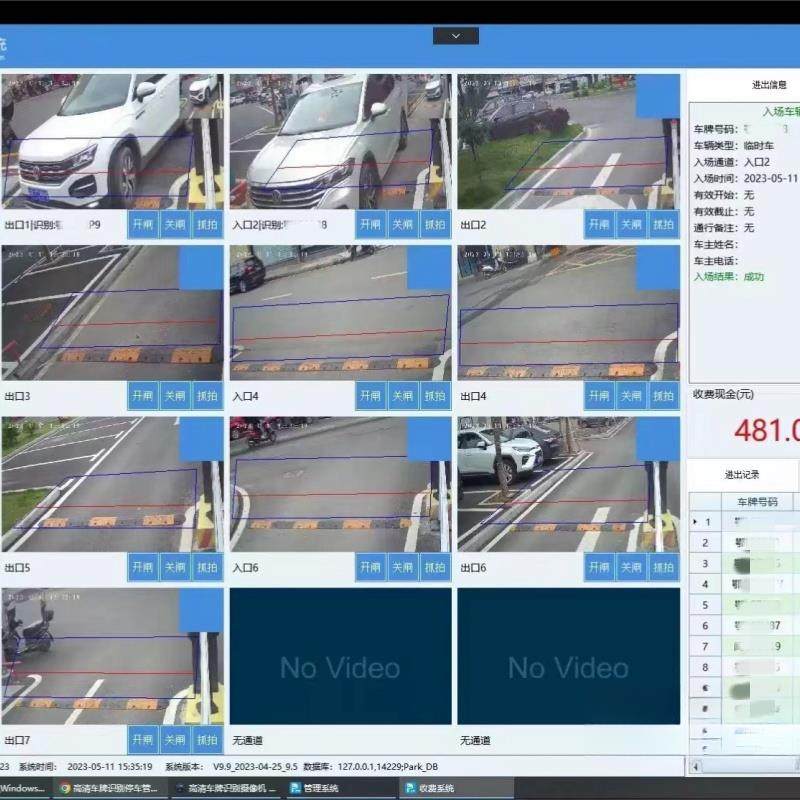This screenshot has width=800, height=800.
Task: Capture snapshot (抓拍) for 出口5
Action: pos(207,567)
